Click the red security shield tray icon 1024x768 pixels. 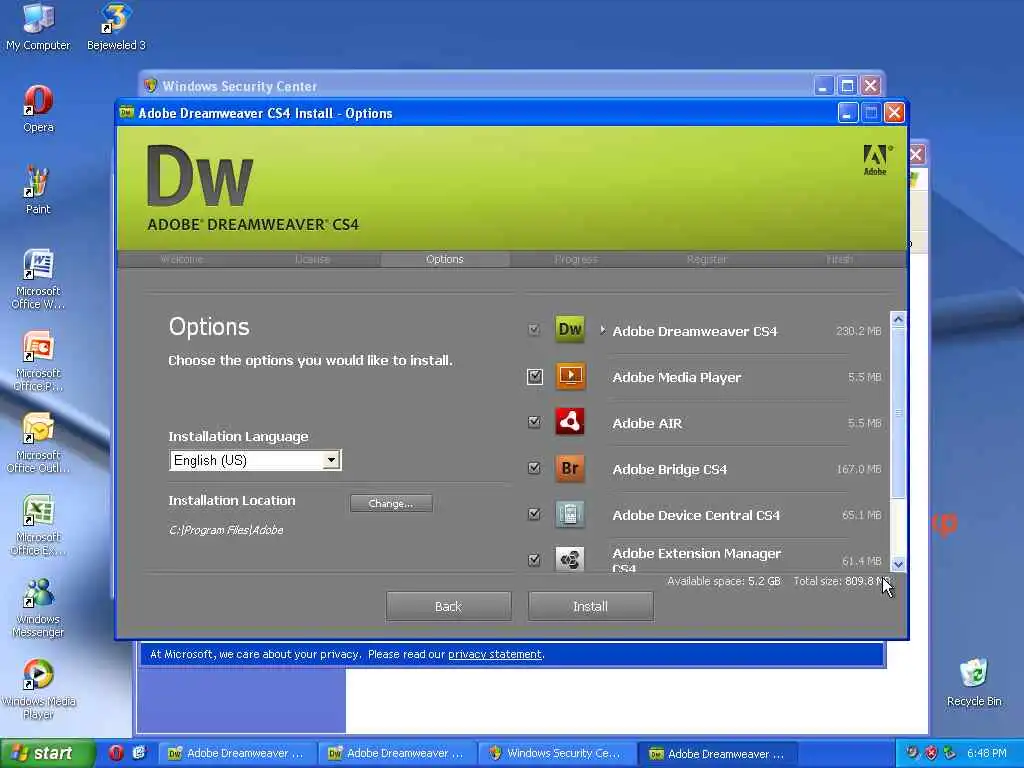pos(931,753)
